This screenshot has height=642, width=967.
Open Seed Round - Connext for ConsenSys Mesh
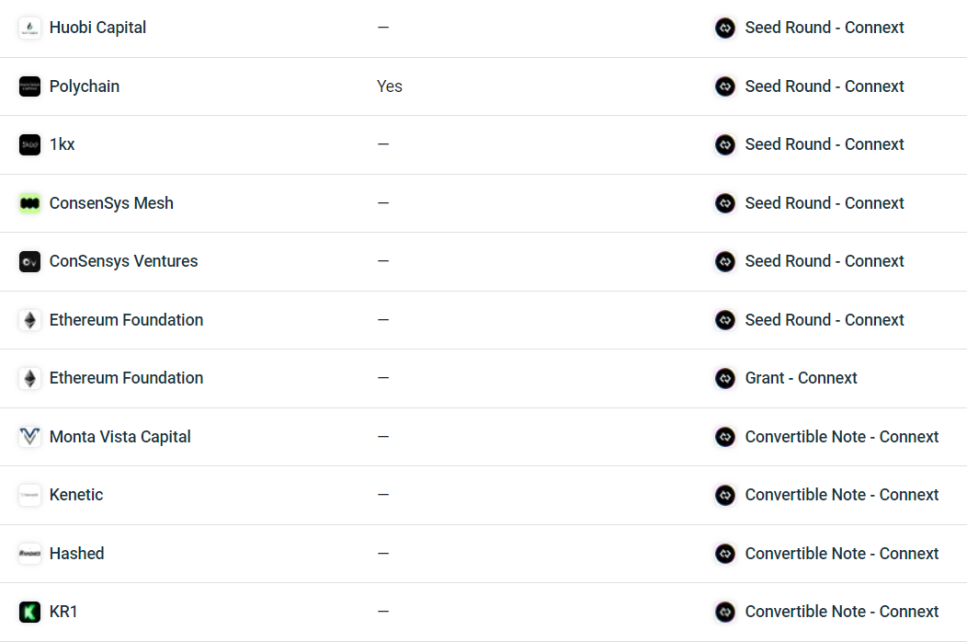tap(825, 203)
